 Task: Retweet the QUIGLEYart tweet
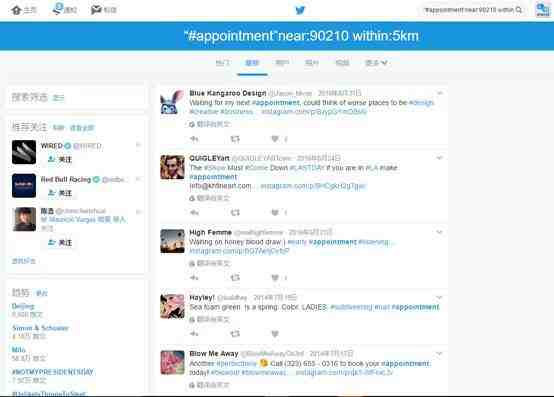[x=235, y=212]
